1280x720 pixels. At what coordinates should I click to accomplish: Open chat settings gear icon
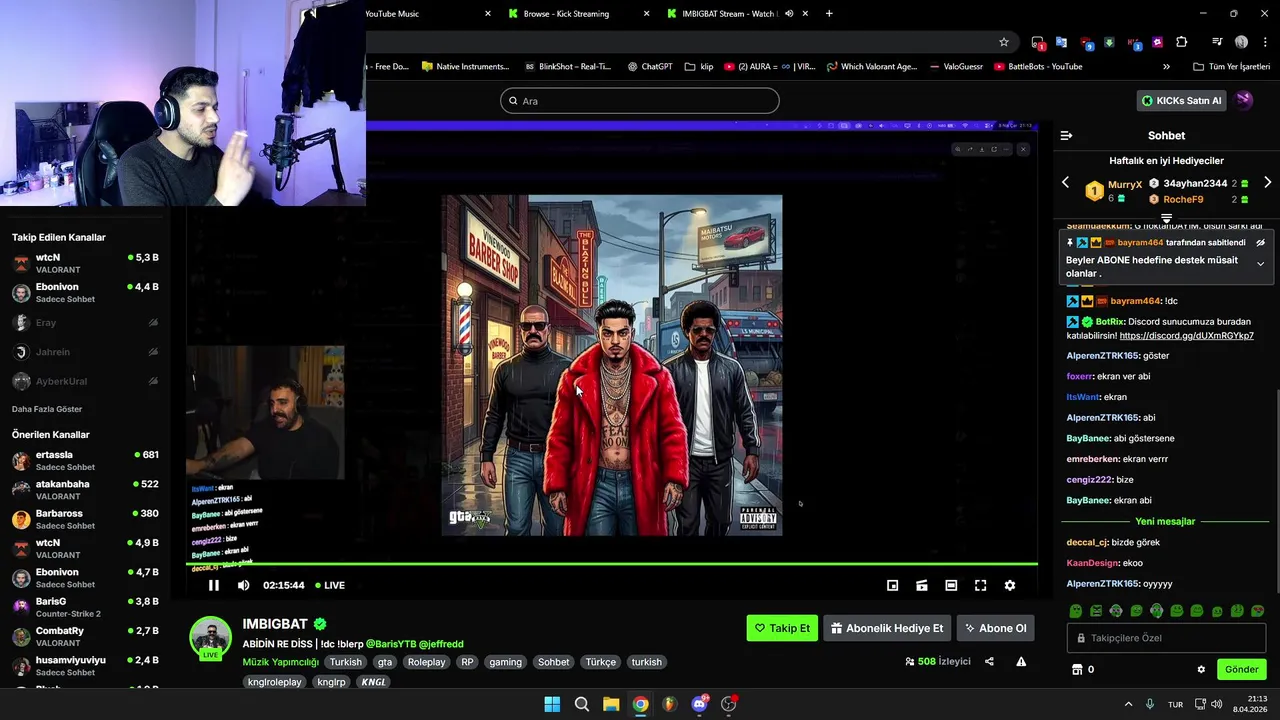click(x=1201, y=669)
